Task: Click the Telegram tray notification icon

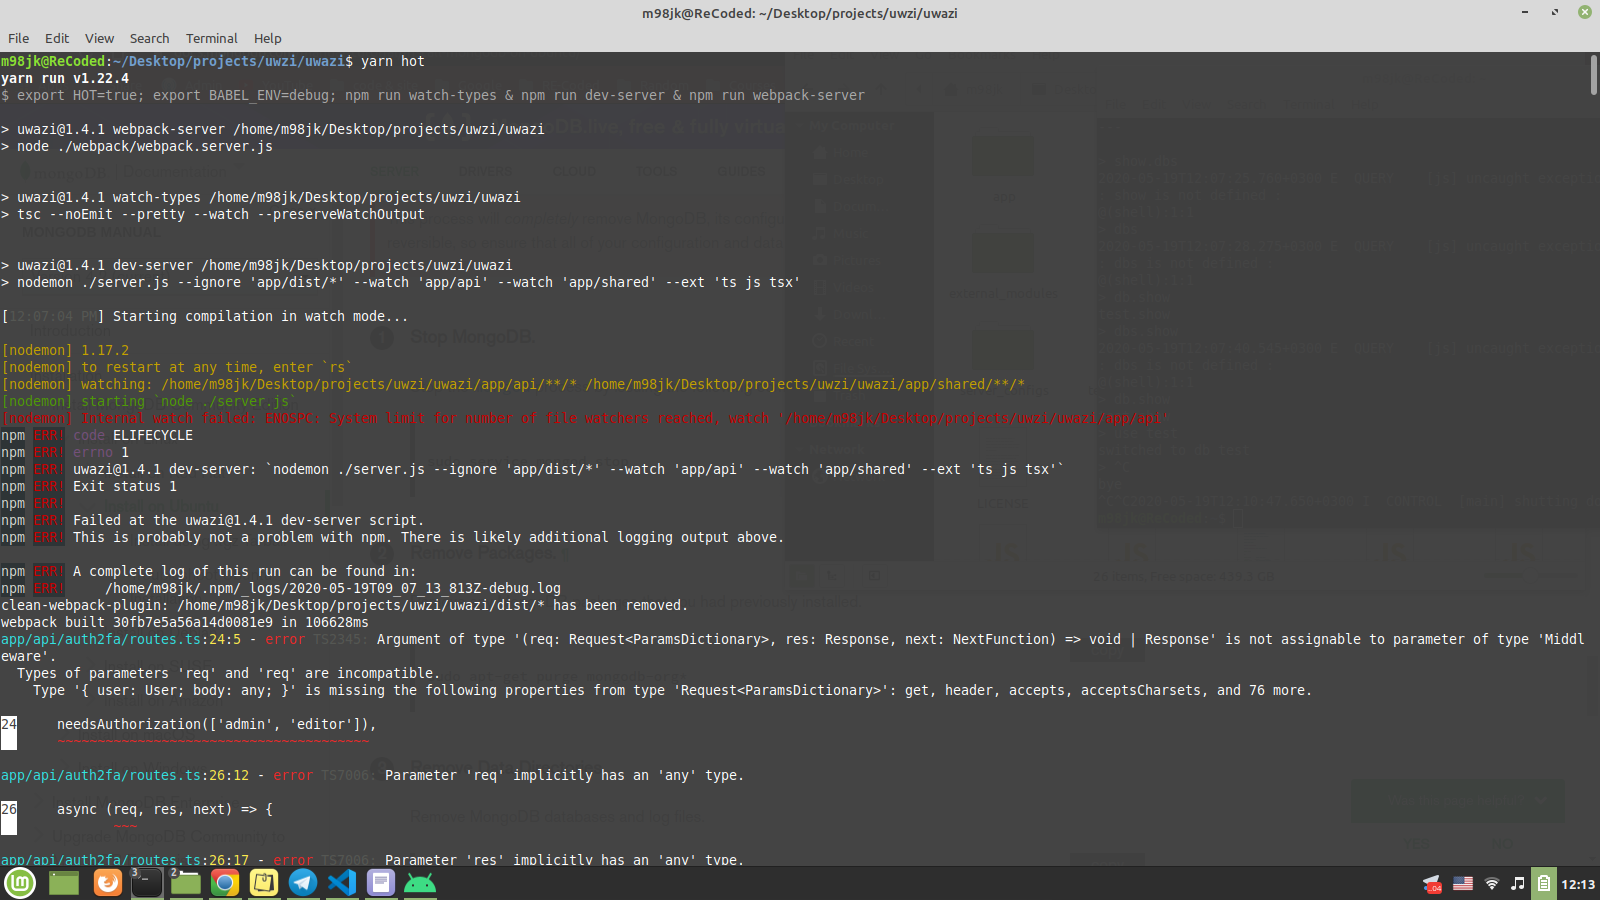Action: (x=1432, y=884)
